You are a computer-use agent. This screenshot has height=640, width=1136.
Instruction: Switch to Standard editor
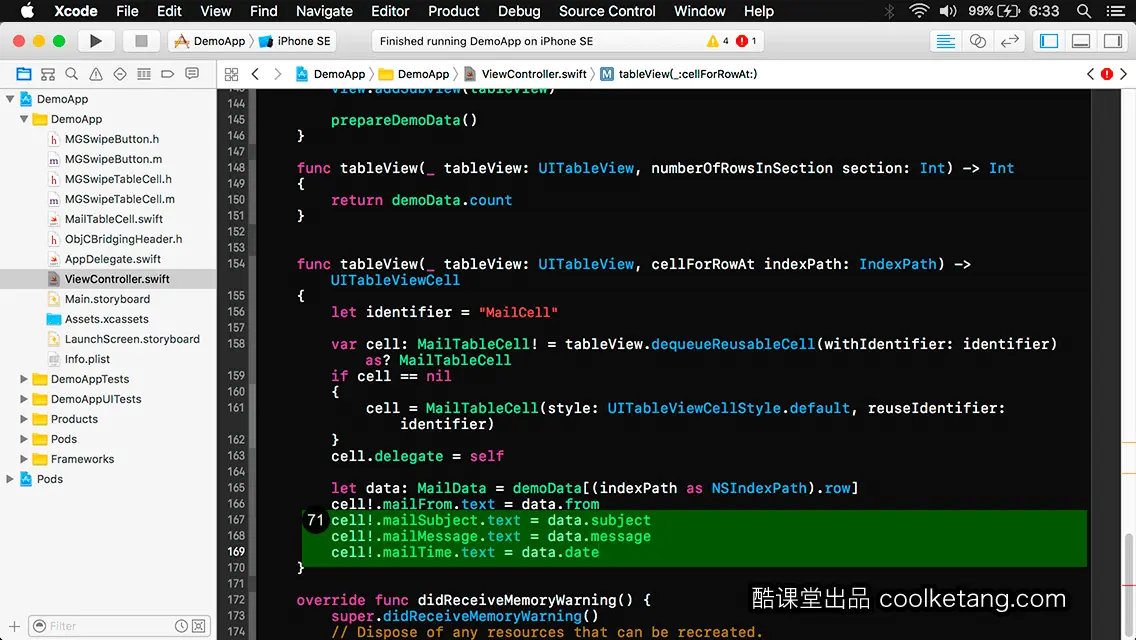[945, 41]
